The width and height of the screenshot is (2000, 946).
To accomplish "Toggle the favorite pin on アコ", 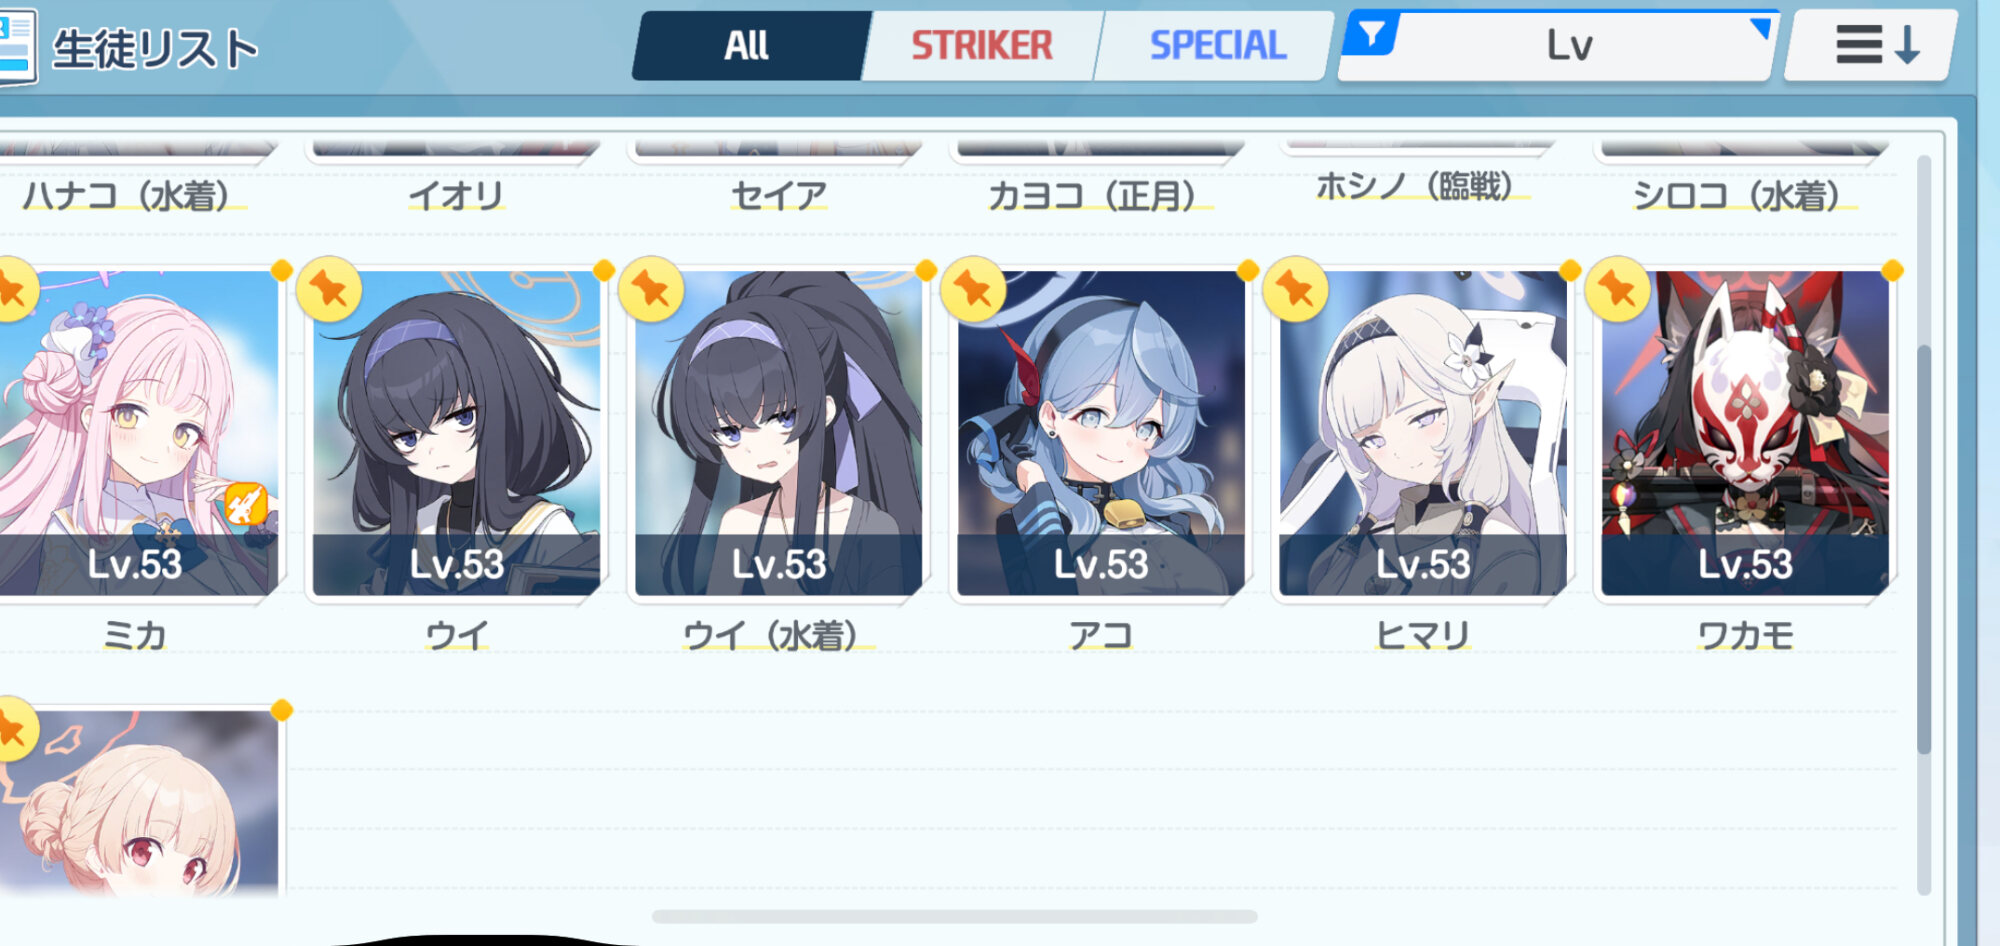I will 972,289.
